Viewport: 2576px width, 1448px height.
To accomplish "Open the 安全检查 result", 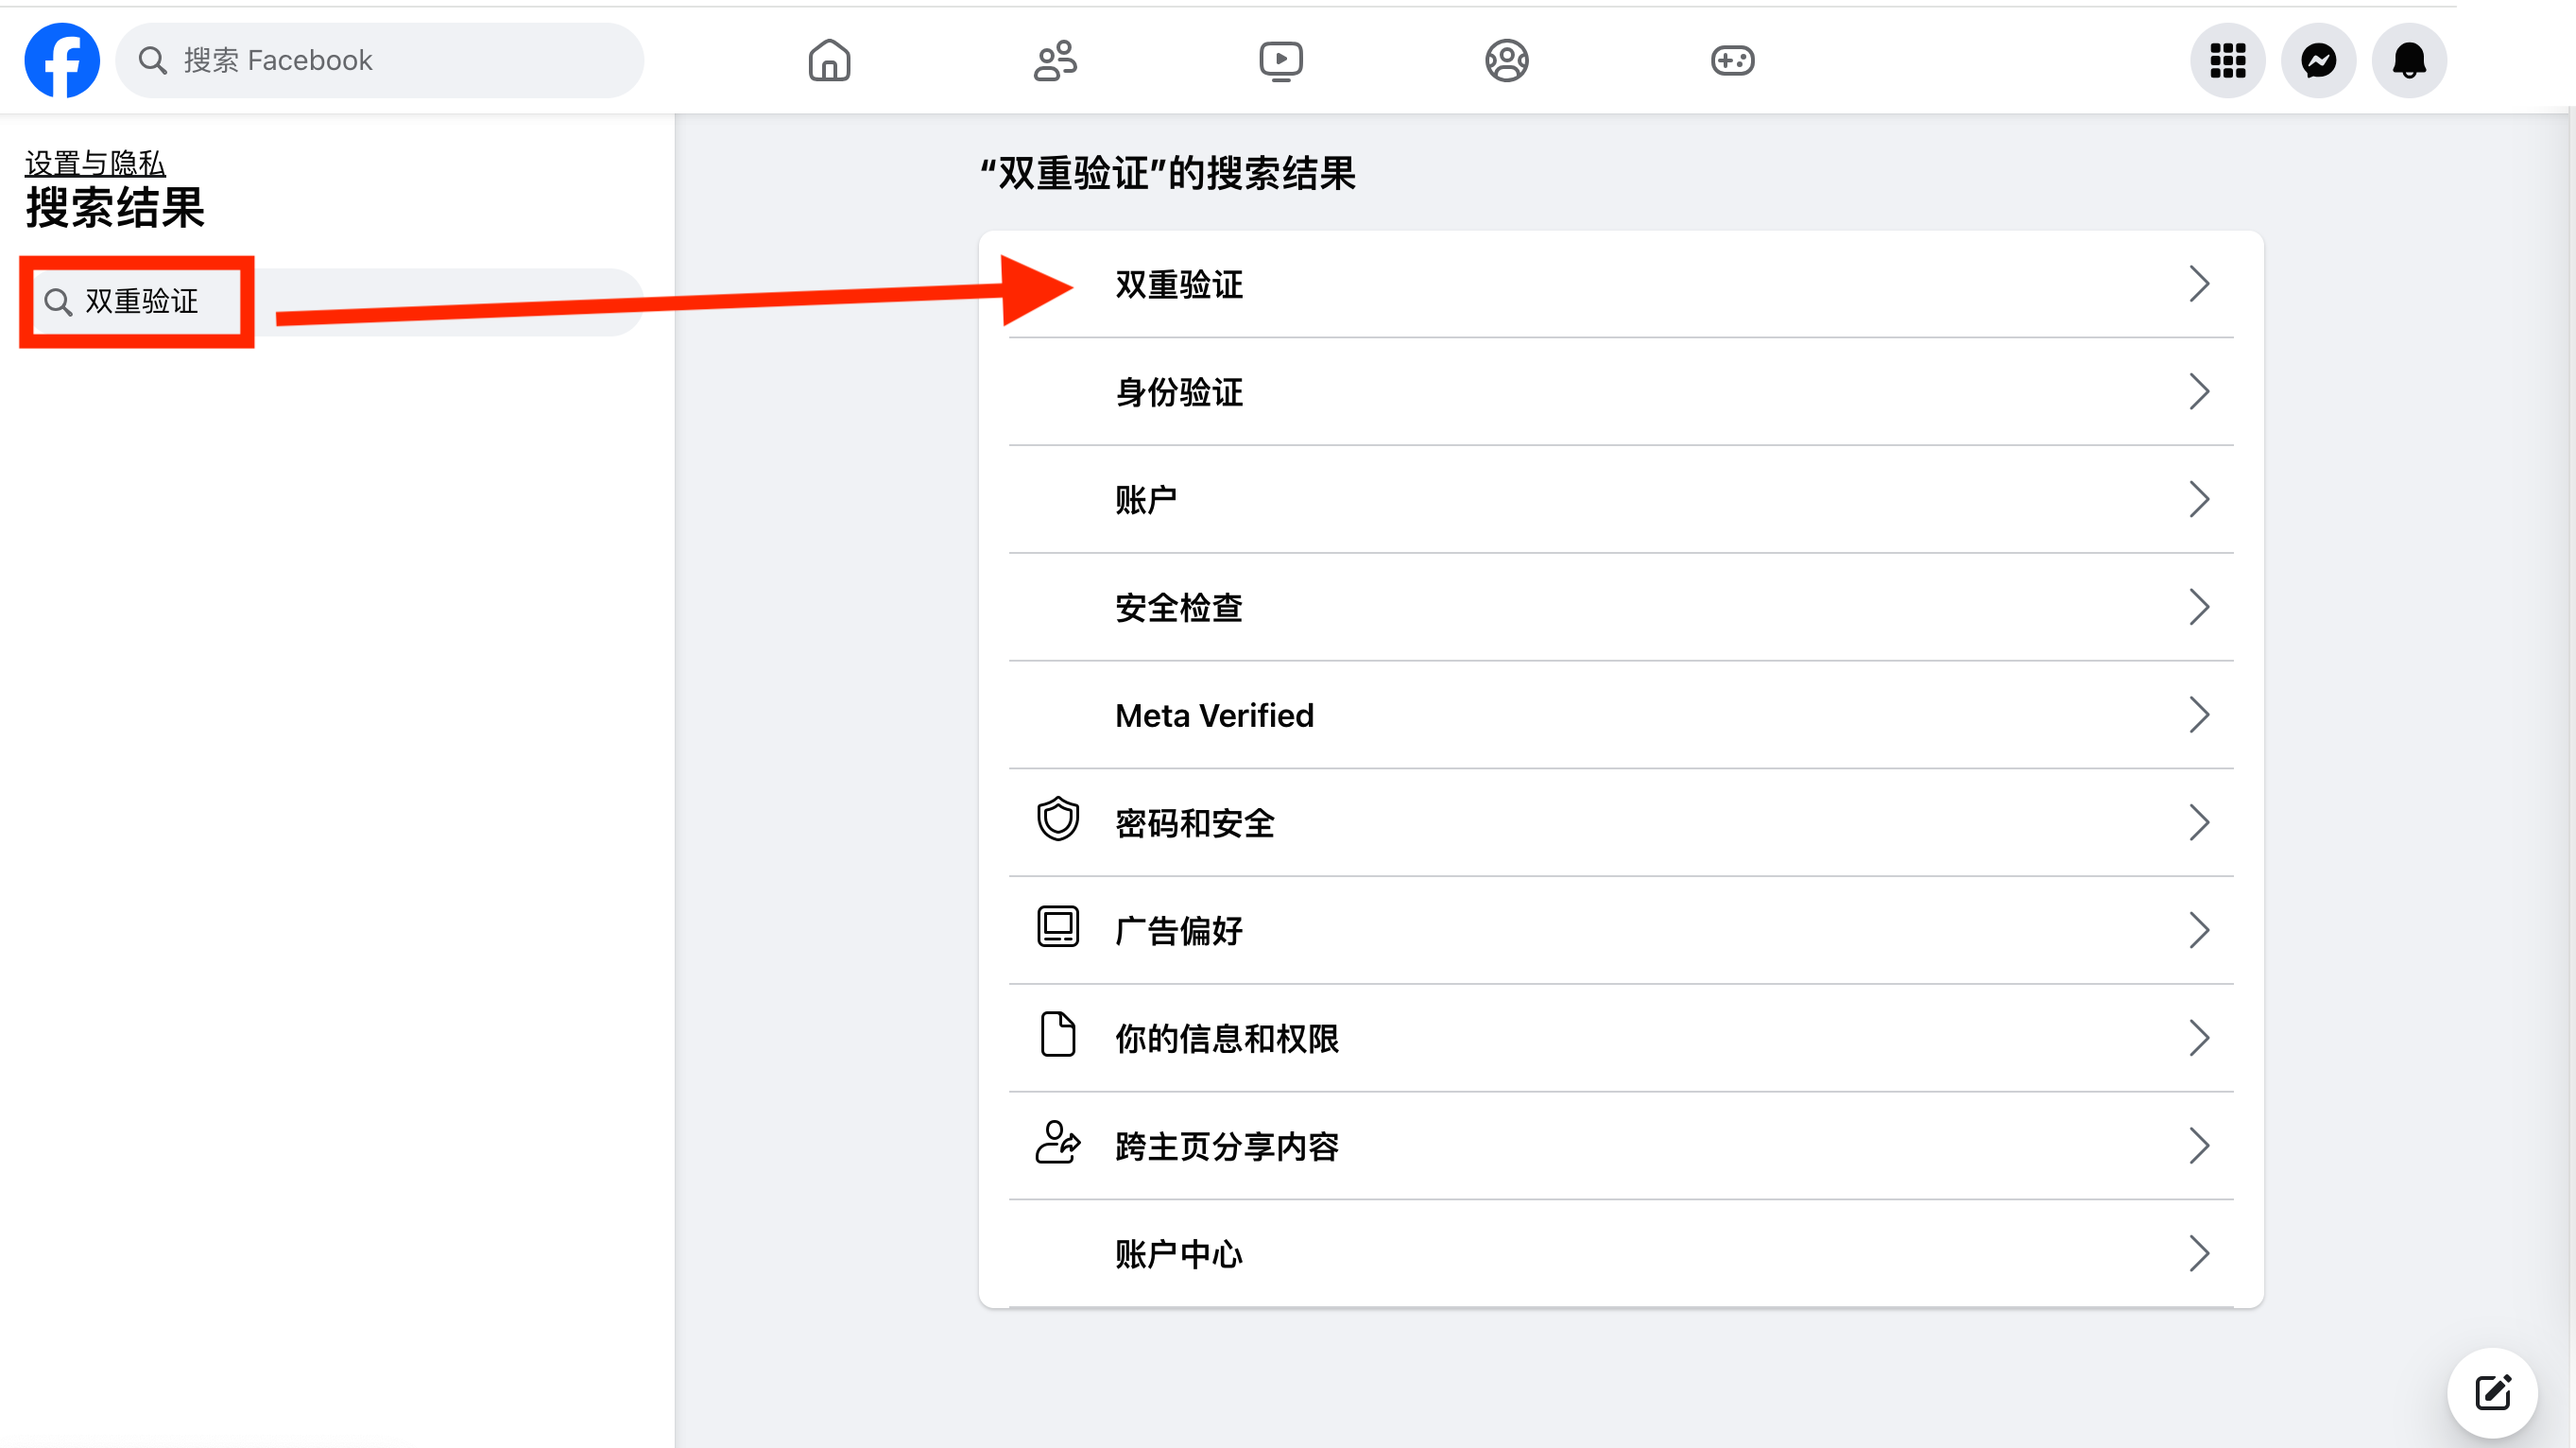I will tap(1621, 607).
